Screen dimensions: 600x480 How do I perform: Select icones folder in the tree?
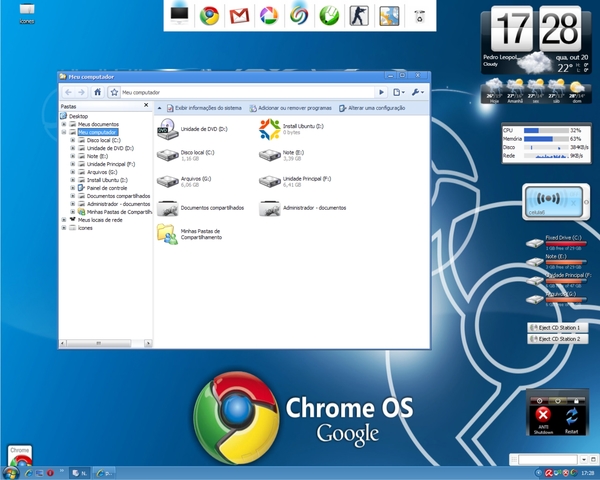click(x=85, y=228)
